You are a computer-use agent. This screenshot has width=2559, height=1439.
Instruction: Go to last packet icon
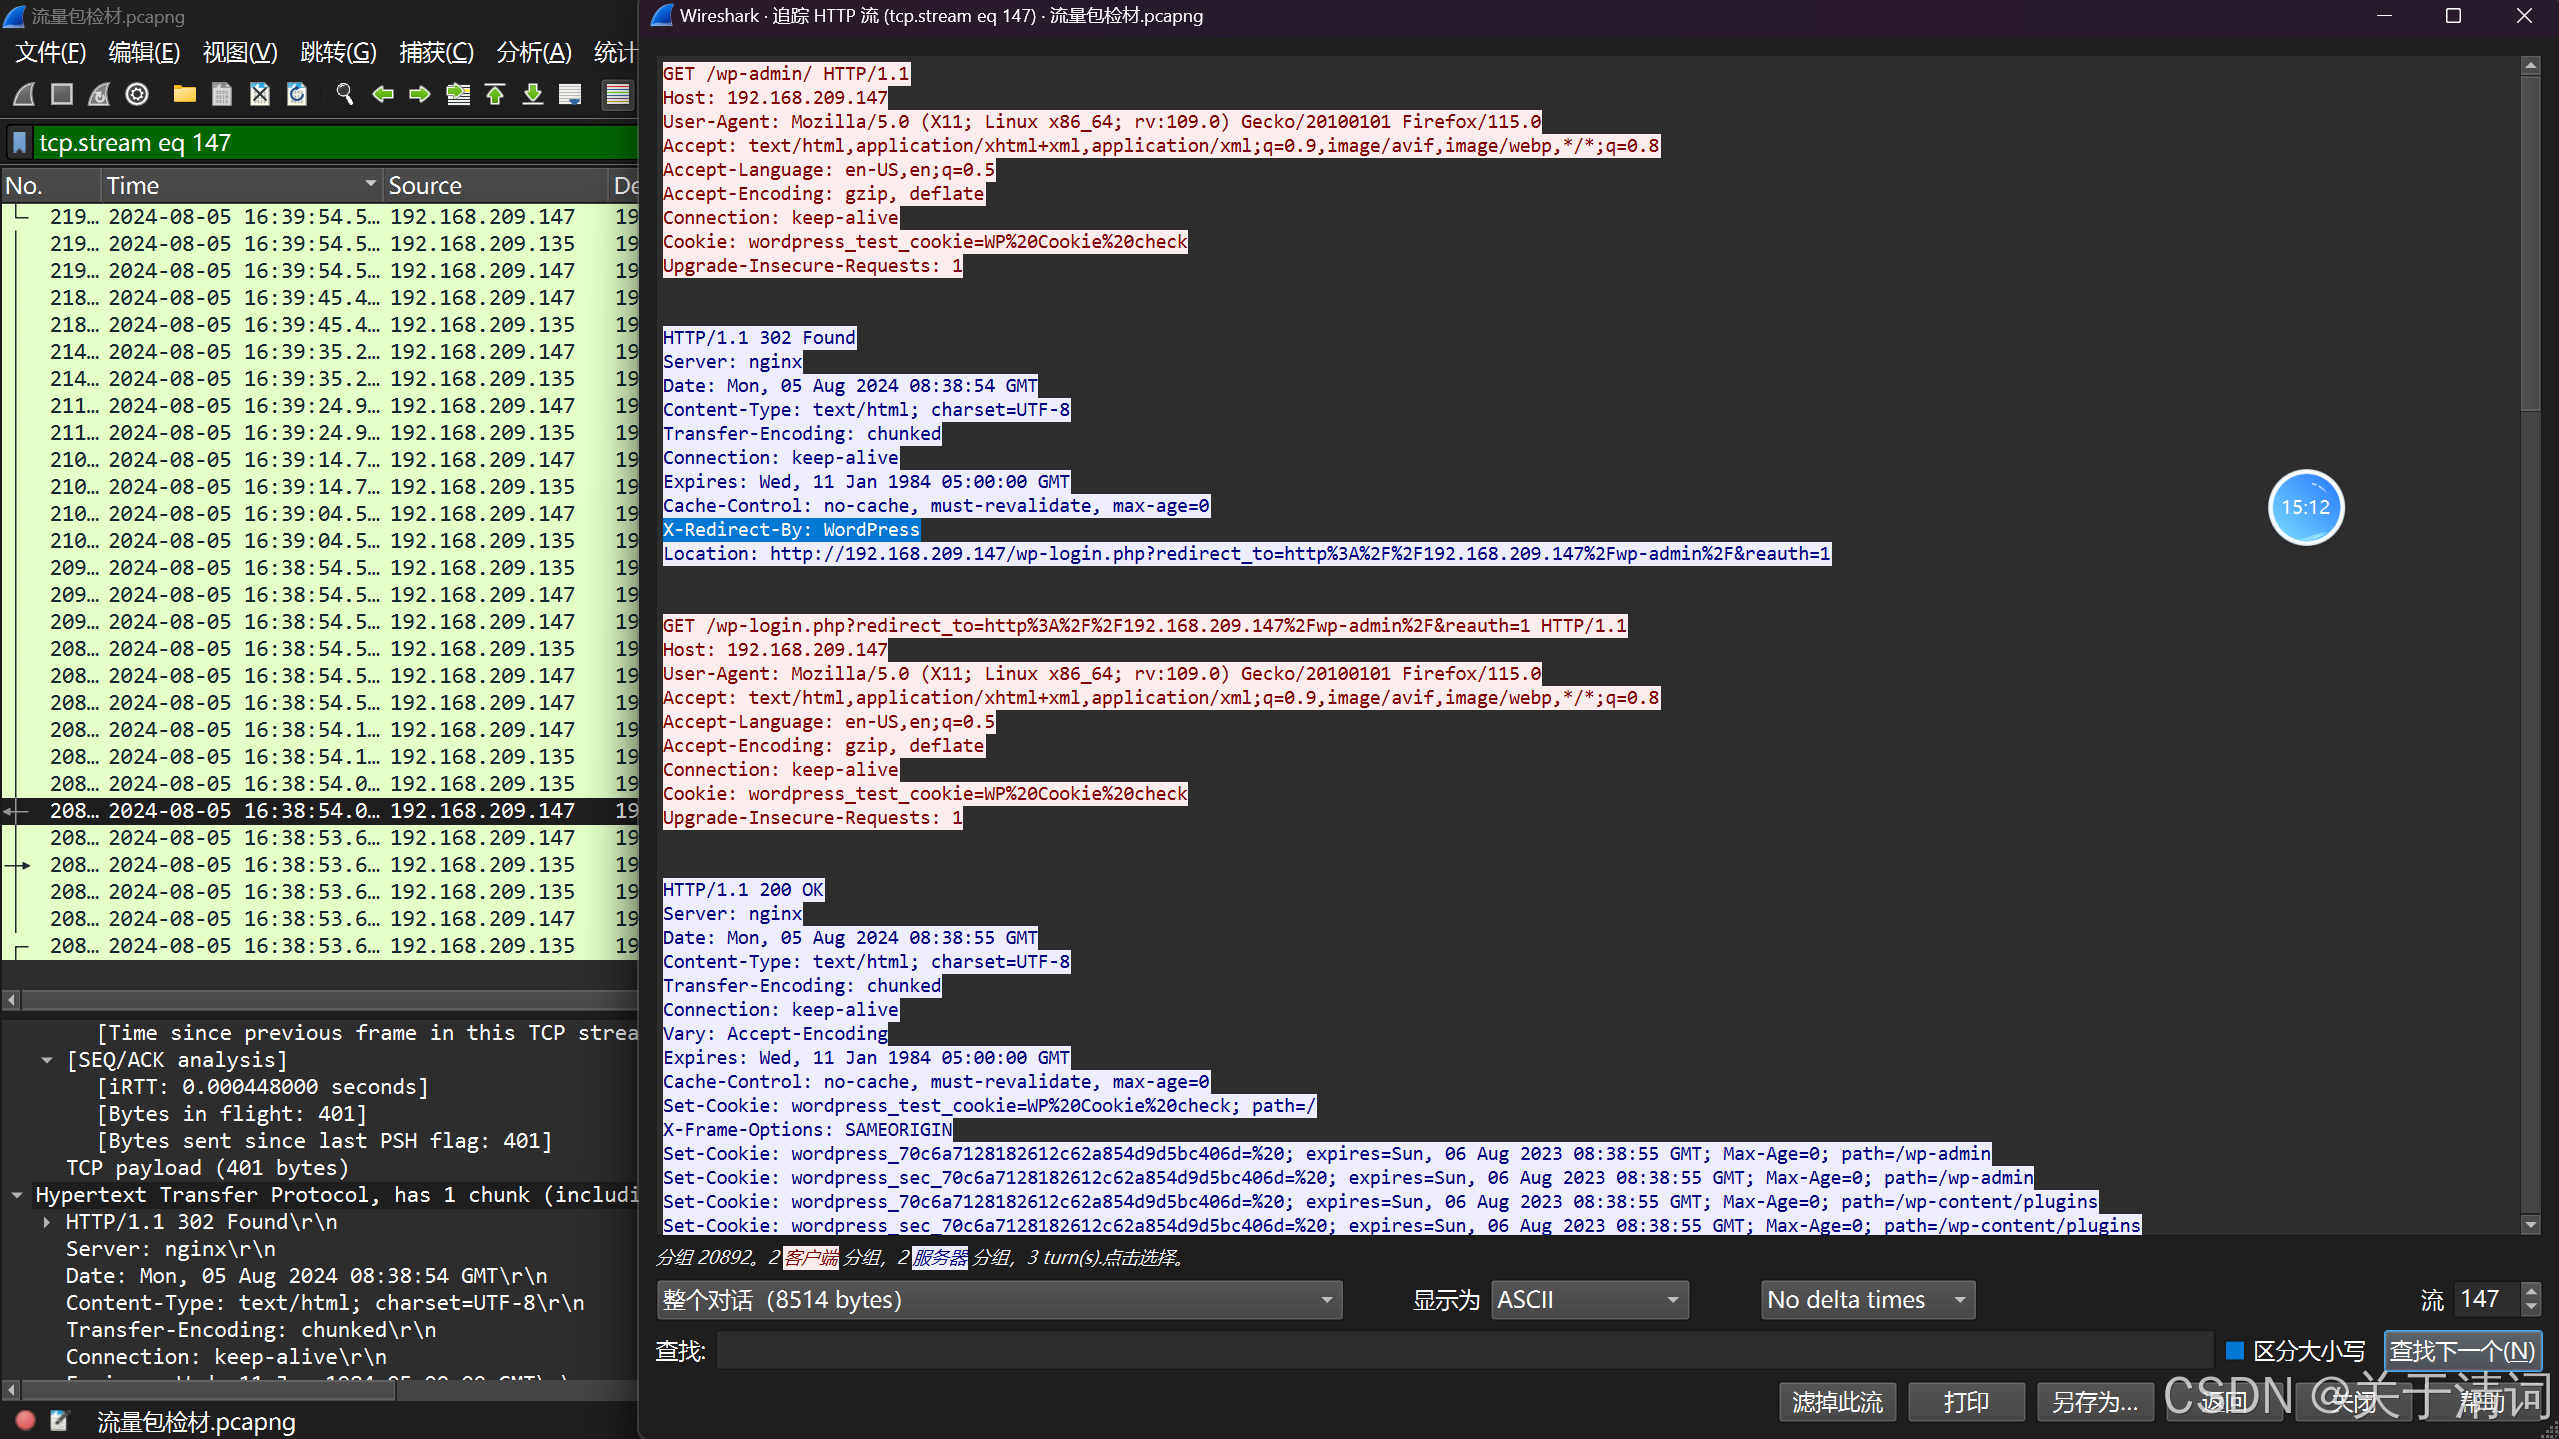(533, 94)
